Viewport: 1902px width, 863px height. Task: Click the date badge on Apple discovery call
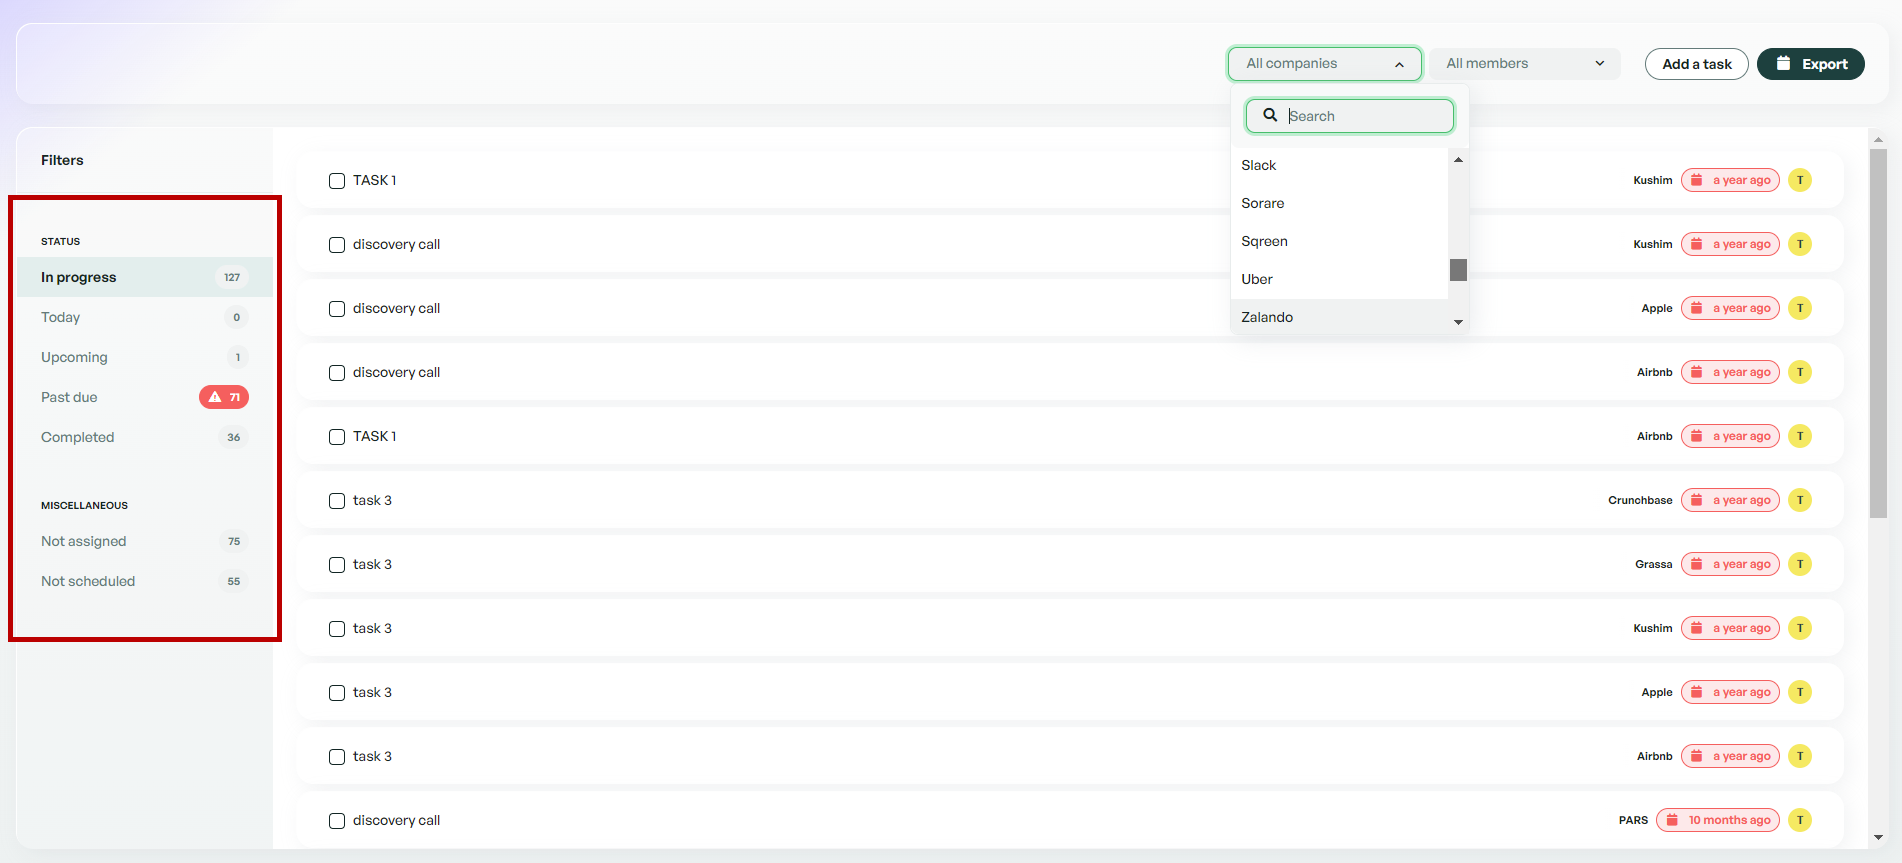click(x=1730, y=308)
